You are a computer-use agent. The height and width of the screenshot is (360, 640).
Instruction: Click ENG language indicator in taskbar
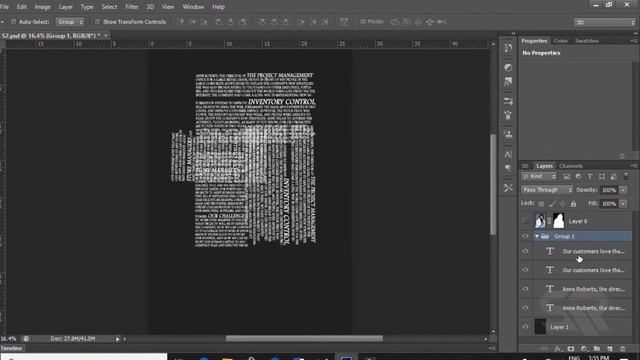coord(574,358)
